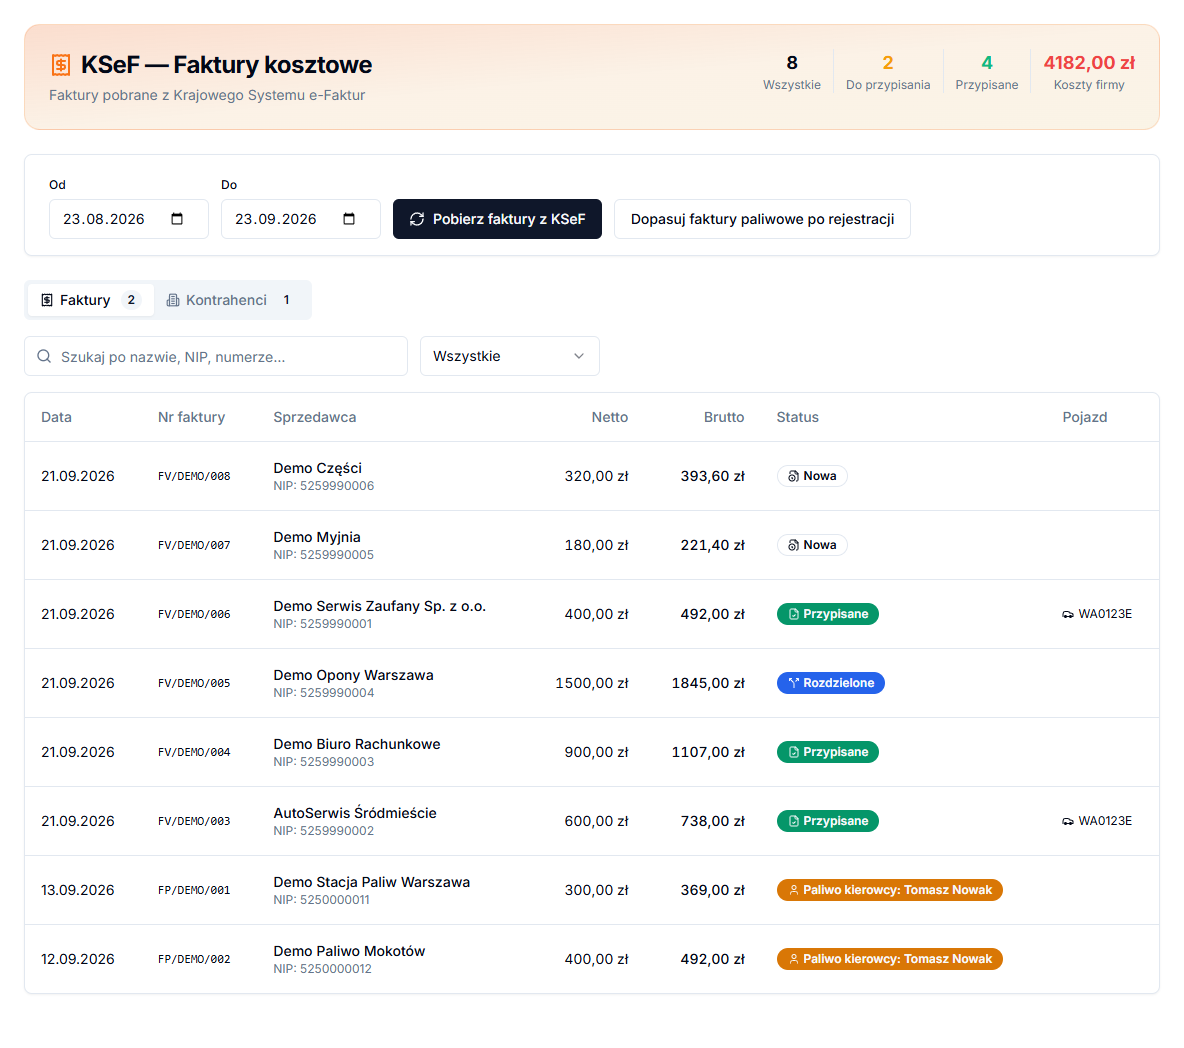Click invoice number FV/DEMO/003
Viewport: 1184px width, 1048px height.
point(194,821)
